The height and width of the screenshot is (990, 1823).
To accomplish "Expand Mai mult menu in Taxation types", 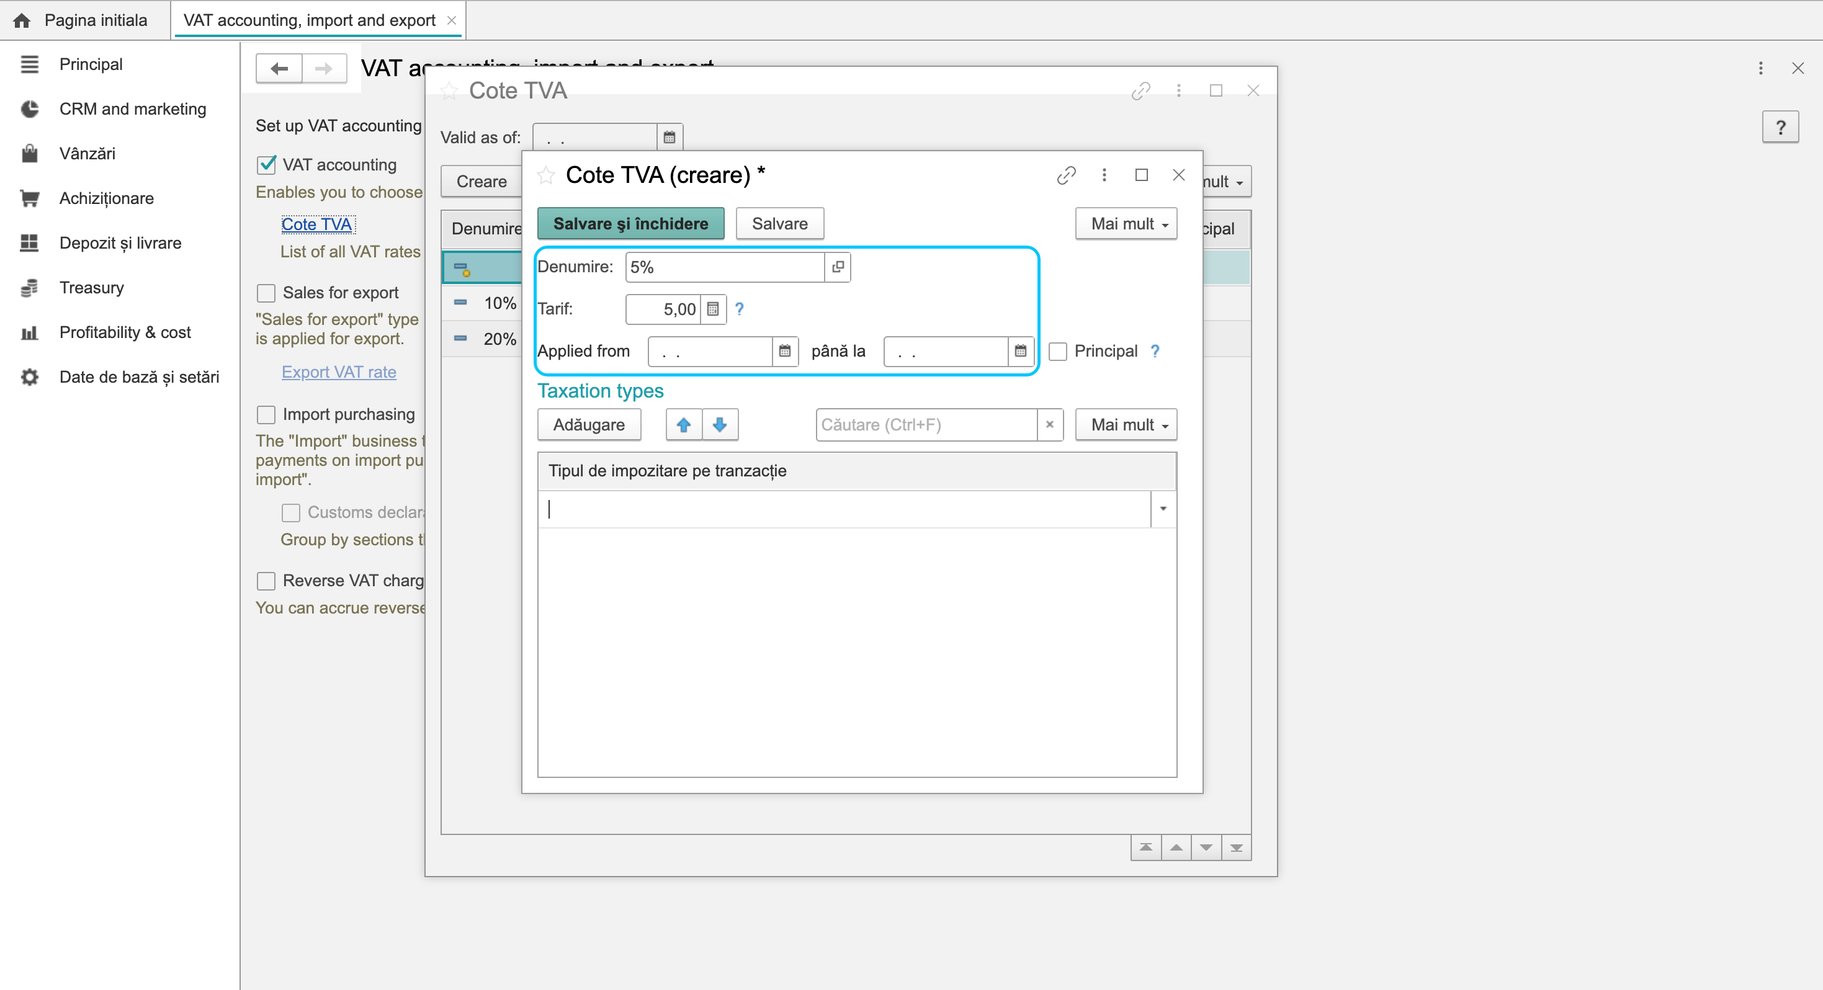I will (1126, 425).
